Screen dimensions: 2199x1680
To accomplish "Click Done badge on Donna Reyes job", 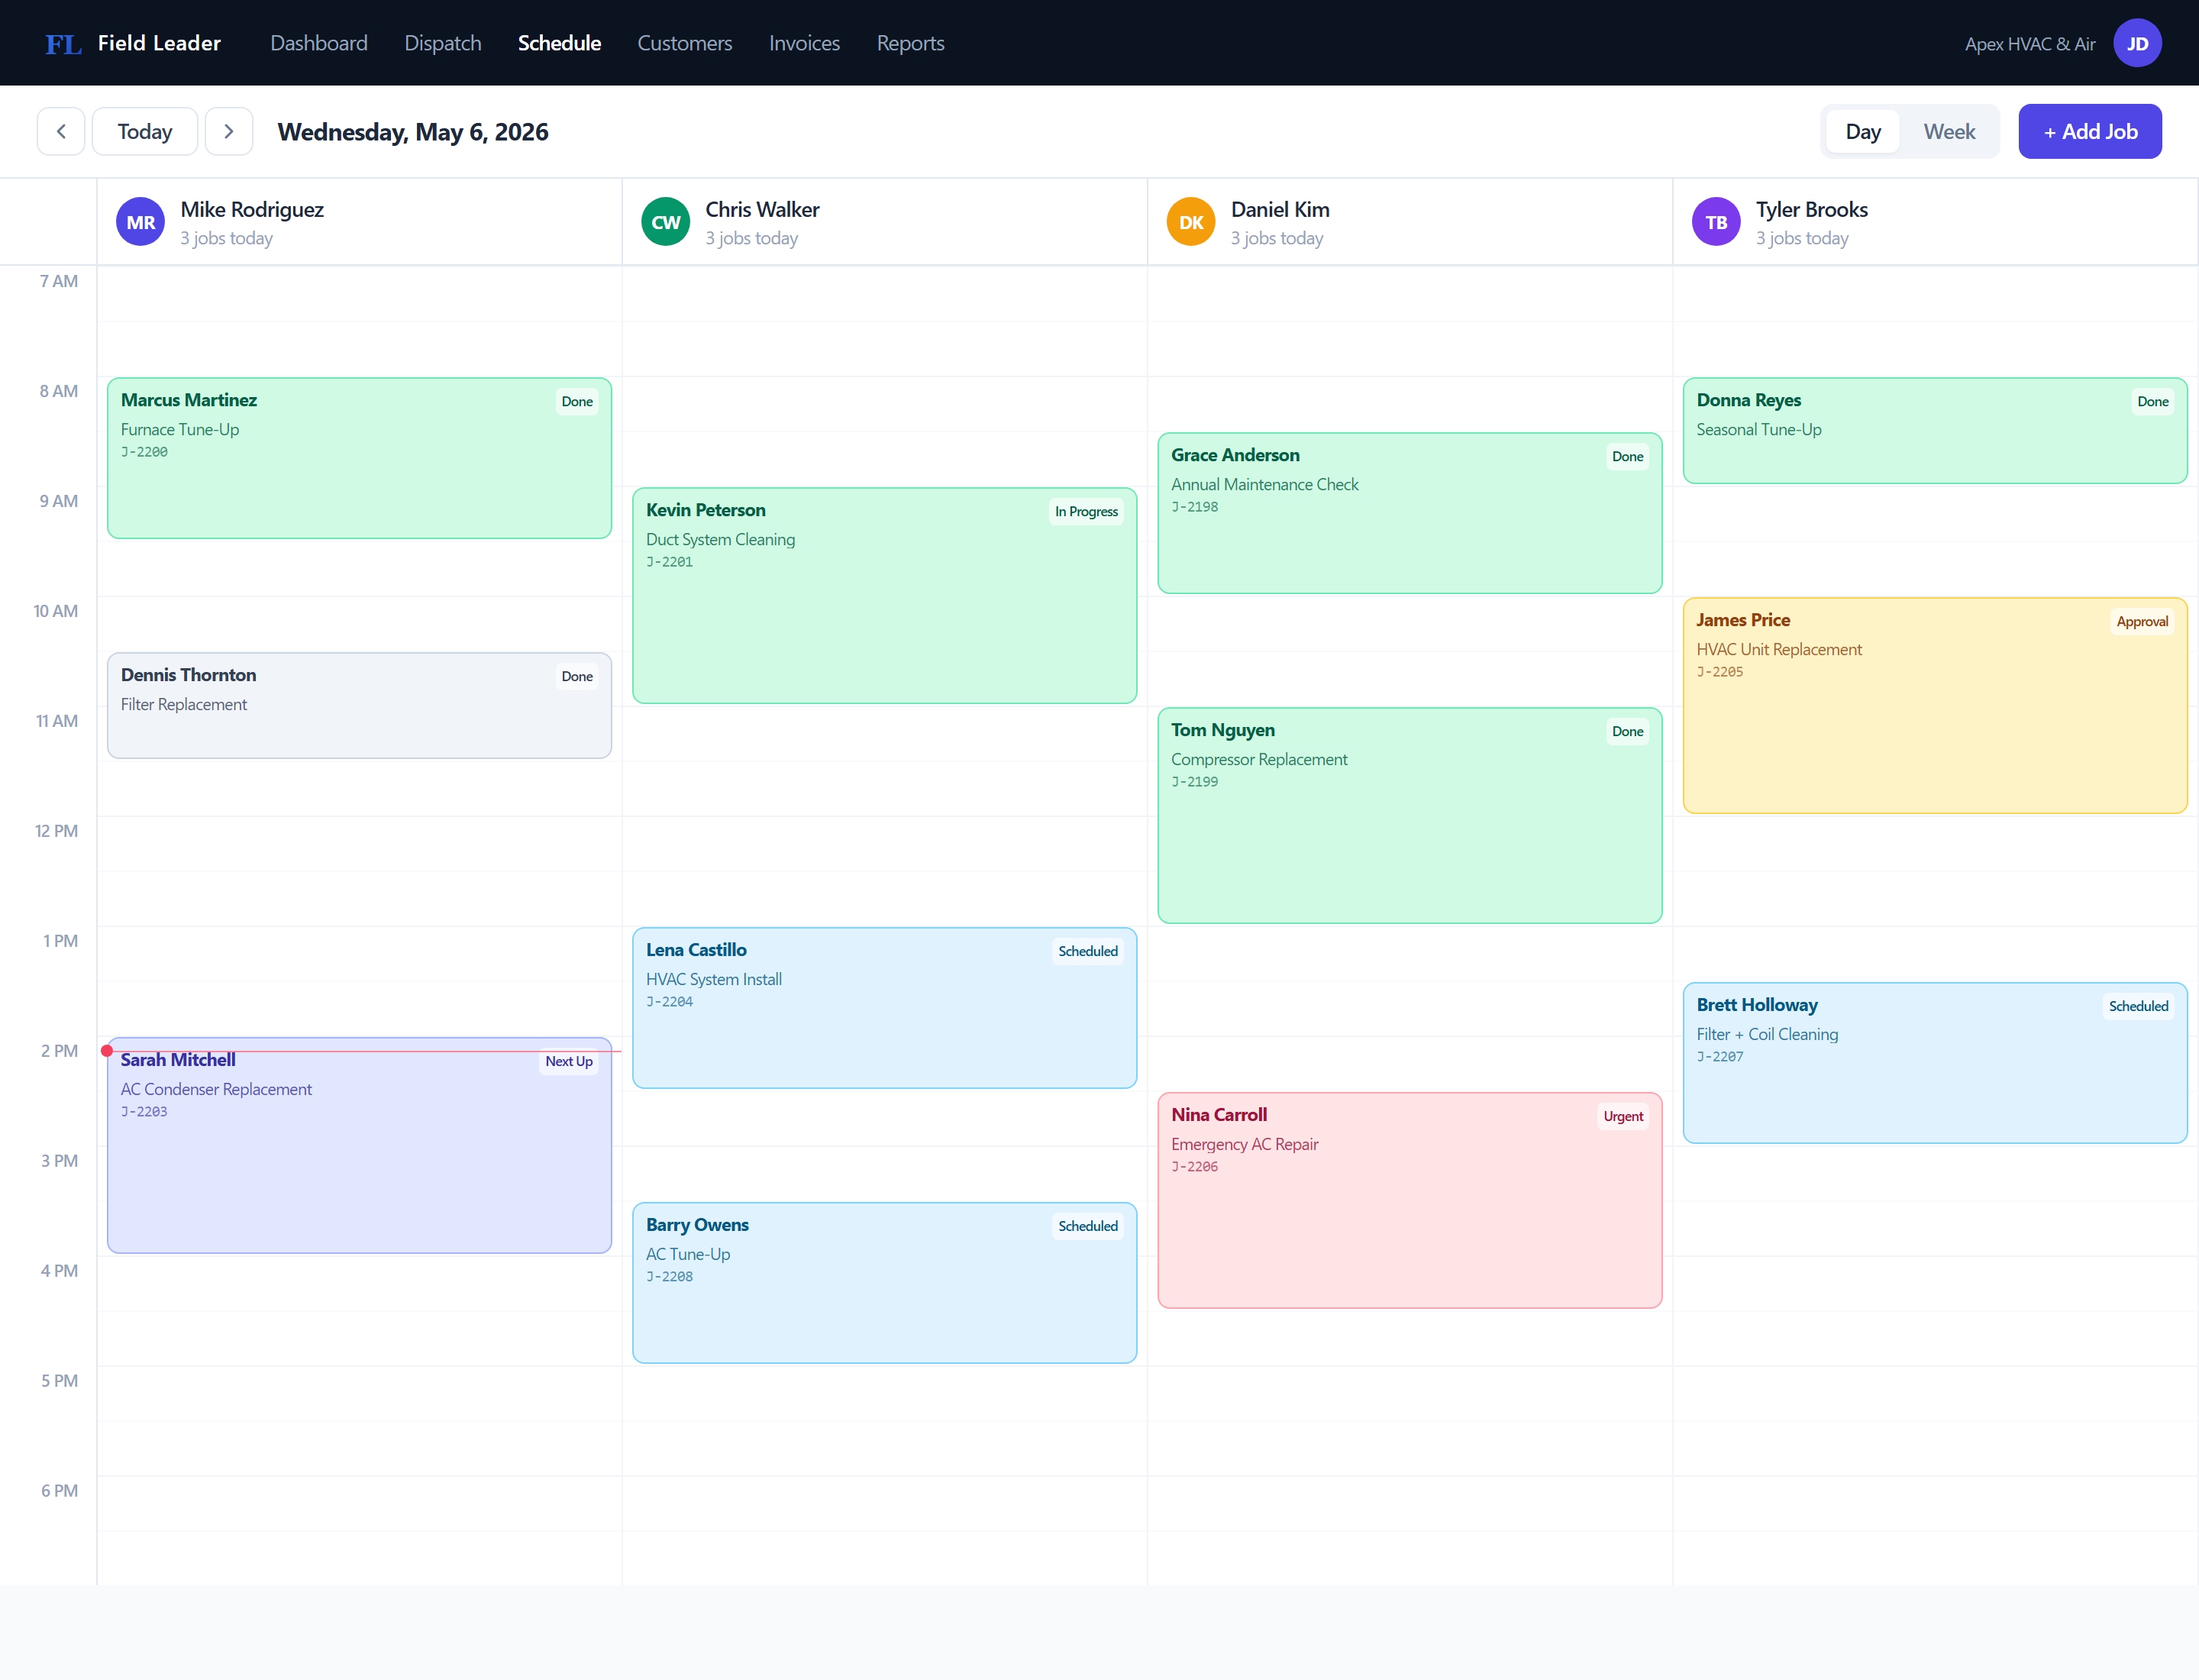I will pos(2153,402).
